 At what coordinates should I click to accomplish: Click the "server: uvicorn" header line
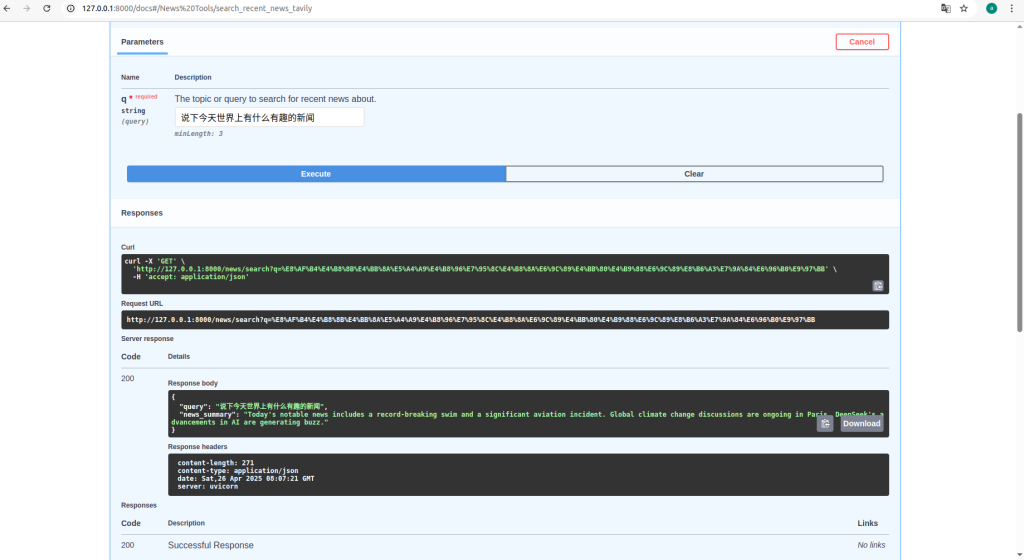(208, 486)
